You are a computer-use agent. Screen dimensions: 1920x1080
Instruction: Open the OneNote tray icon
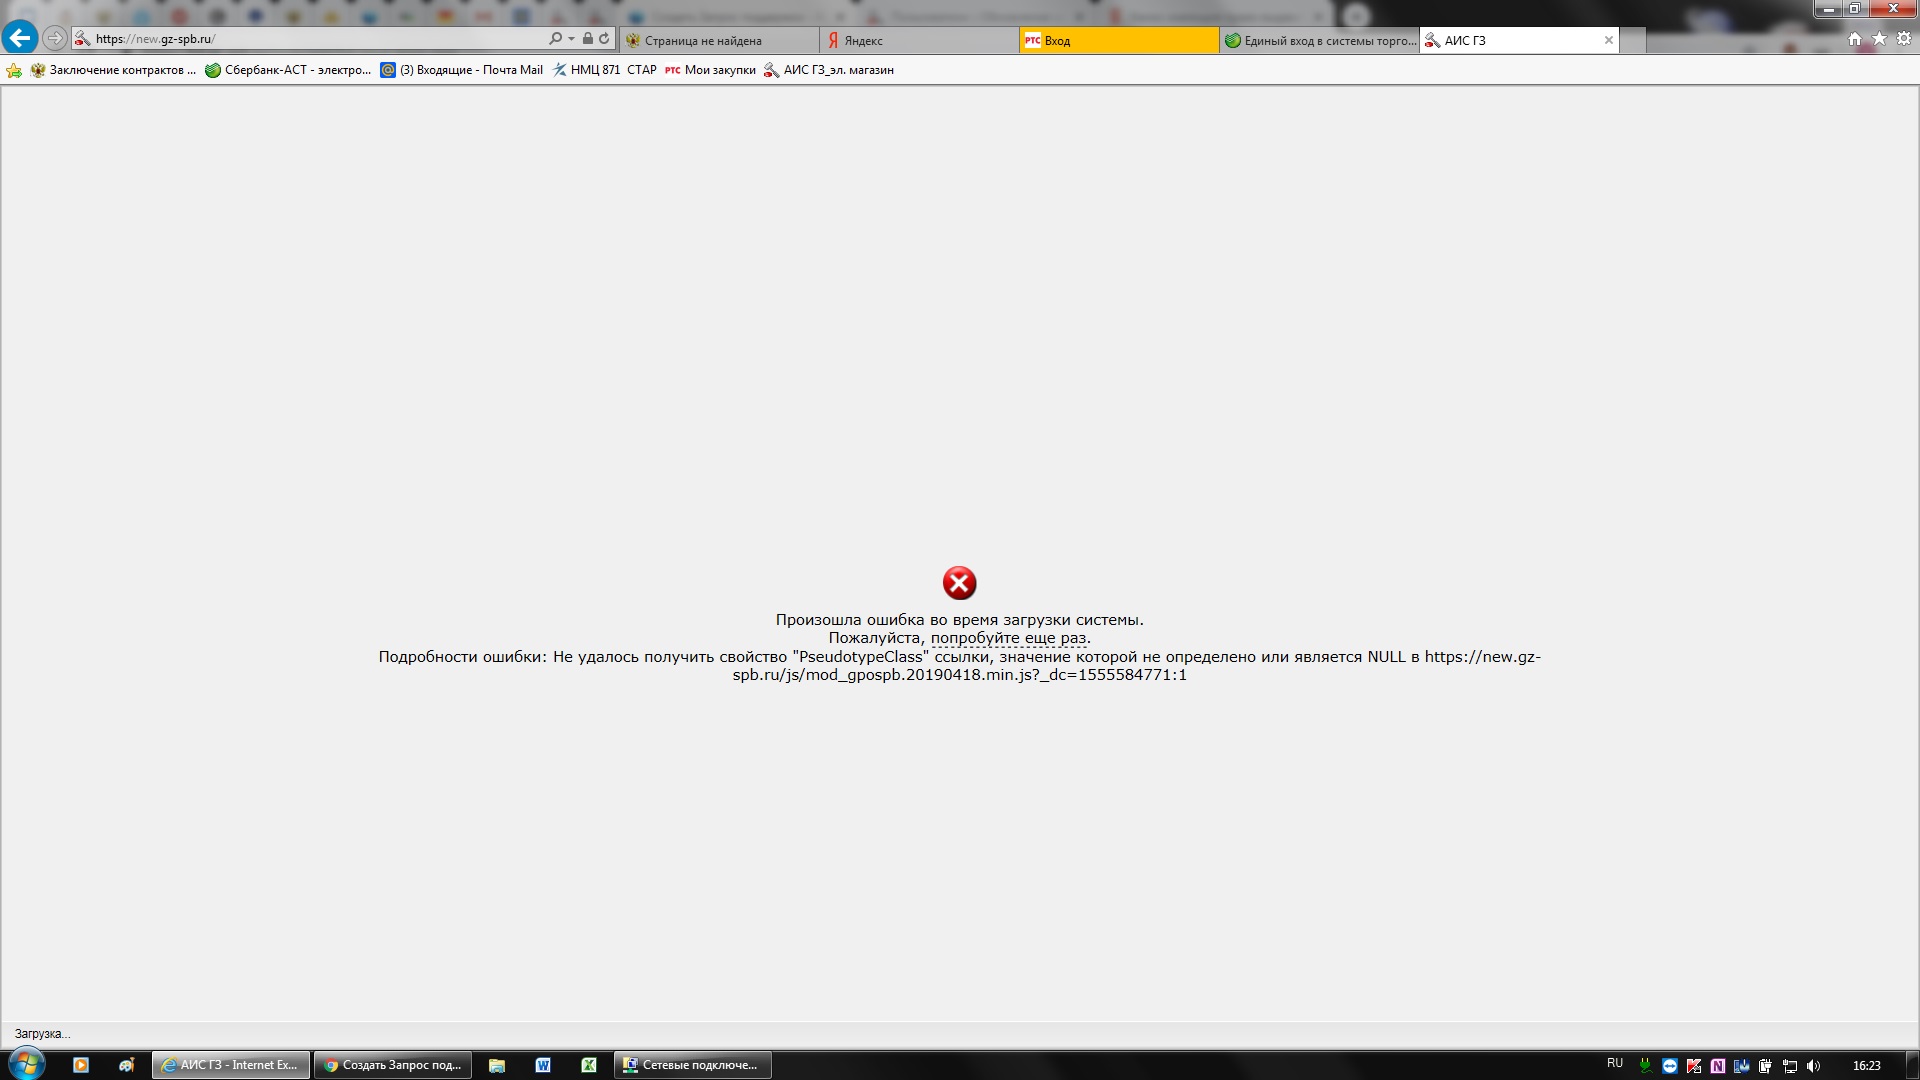click(x=1718, y=1066)
